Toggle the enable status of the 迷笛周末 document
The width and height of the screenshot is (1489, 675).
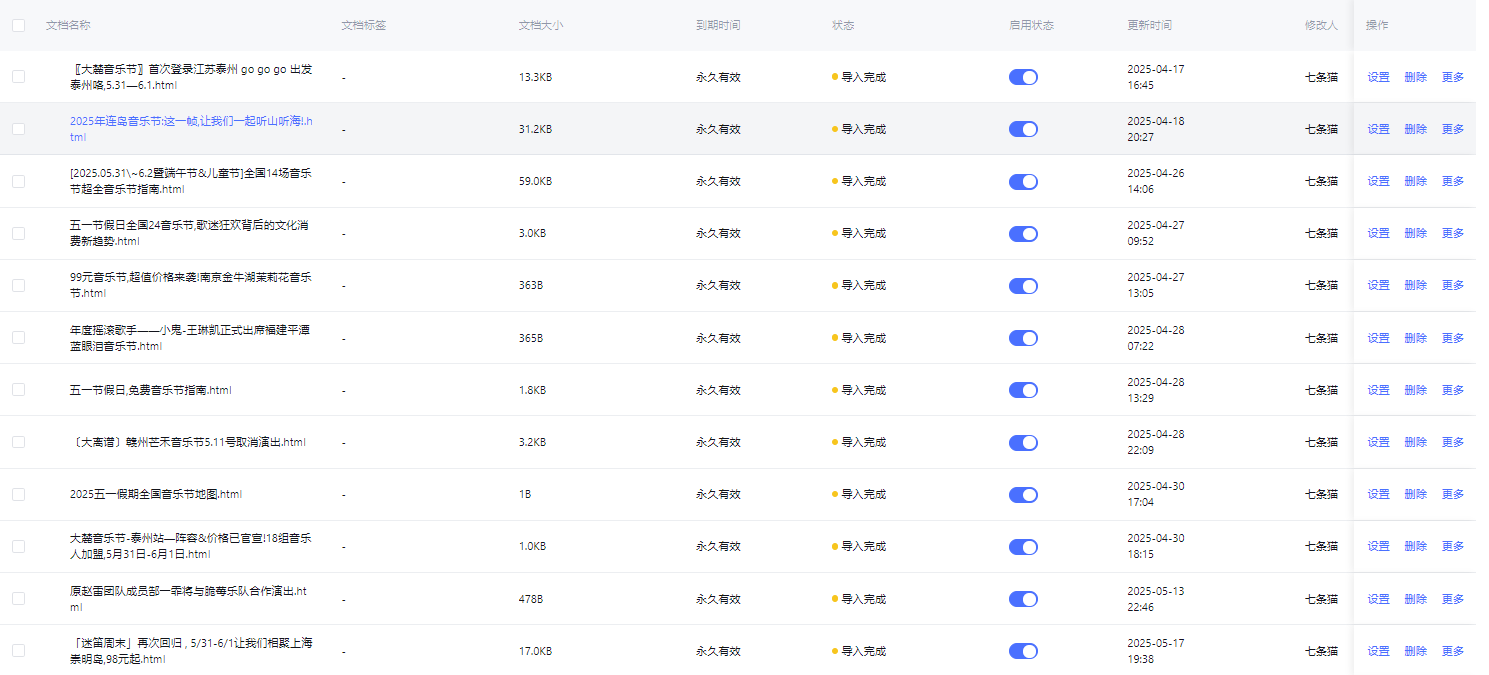[1023, 651]
